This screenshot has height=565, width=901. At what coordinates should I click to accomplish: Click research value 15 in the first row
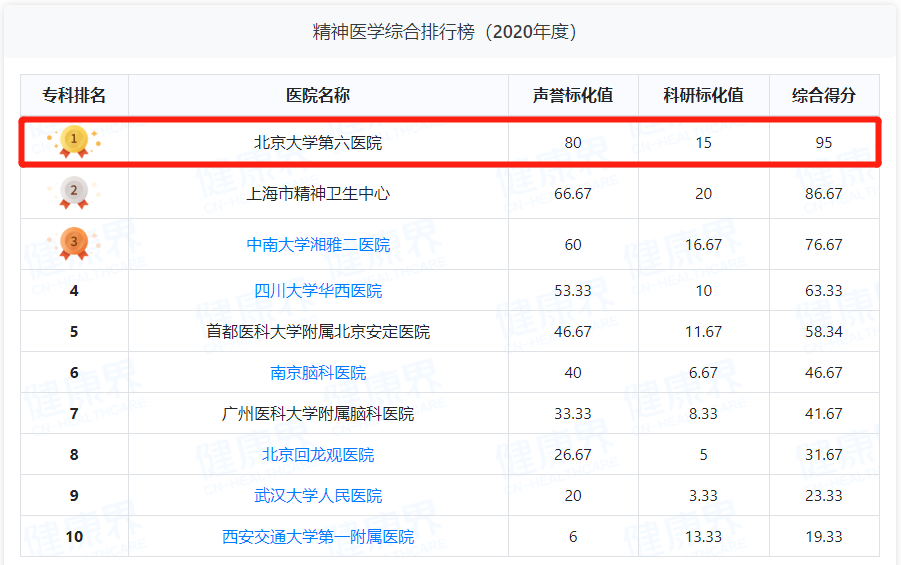[x=703, y=143]
